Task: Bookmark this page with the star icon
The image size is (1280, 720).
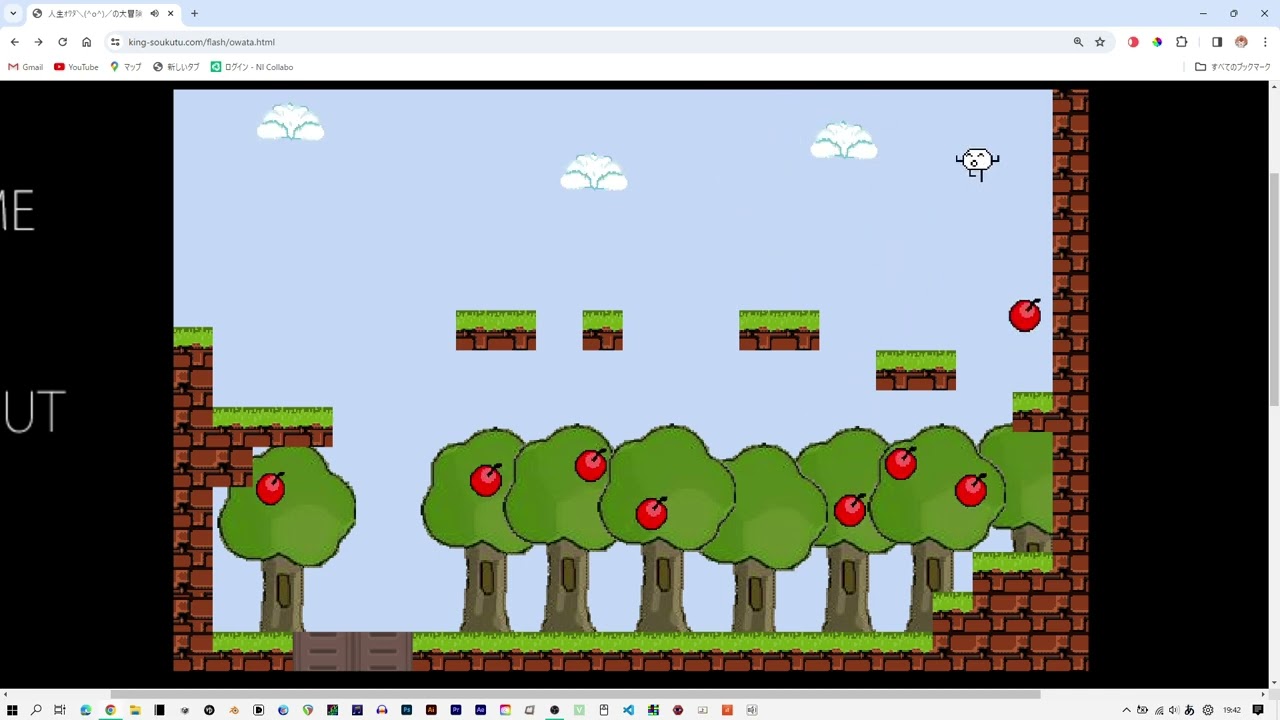Action: [1100, 42]
